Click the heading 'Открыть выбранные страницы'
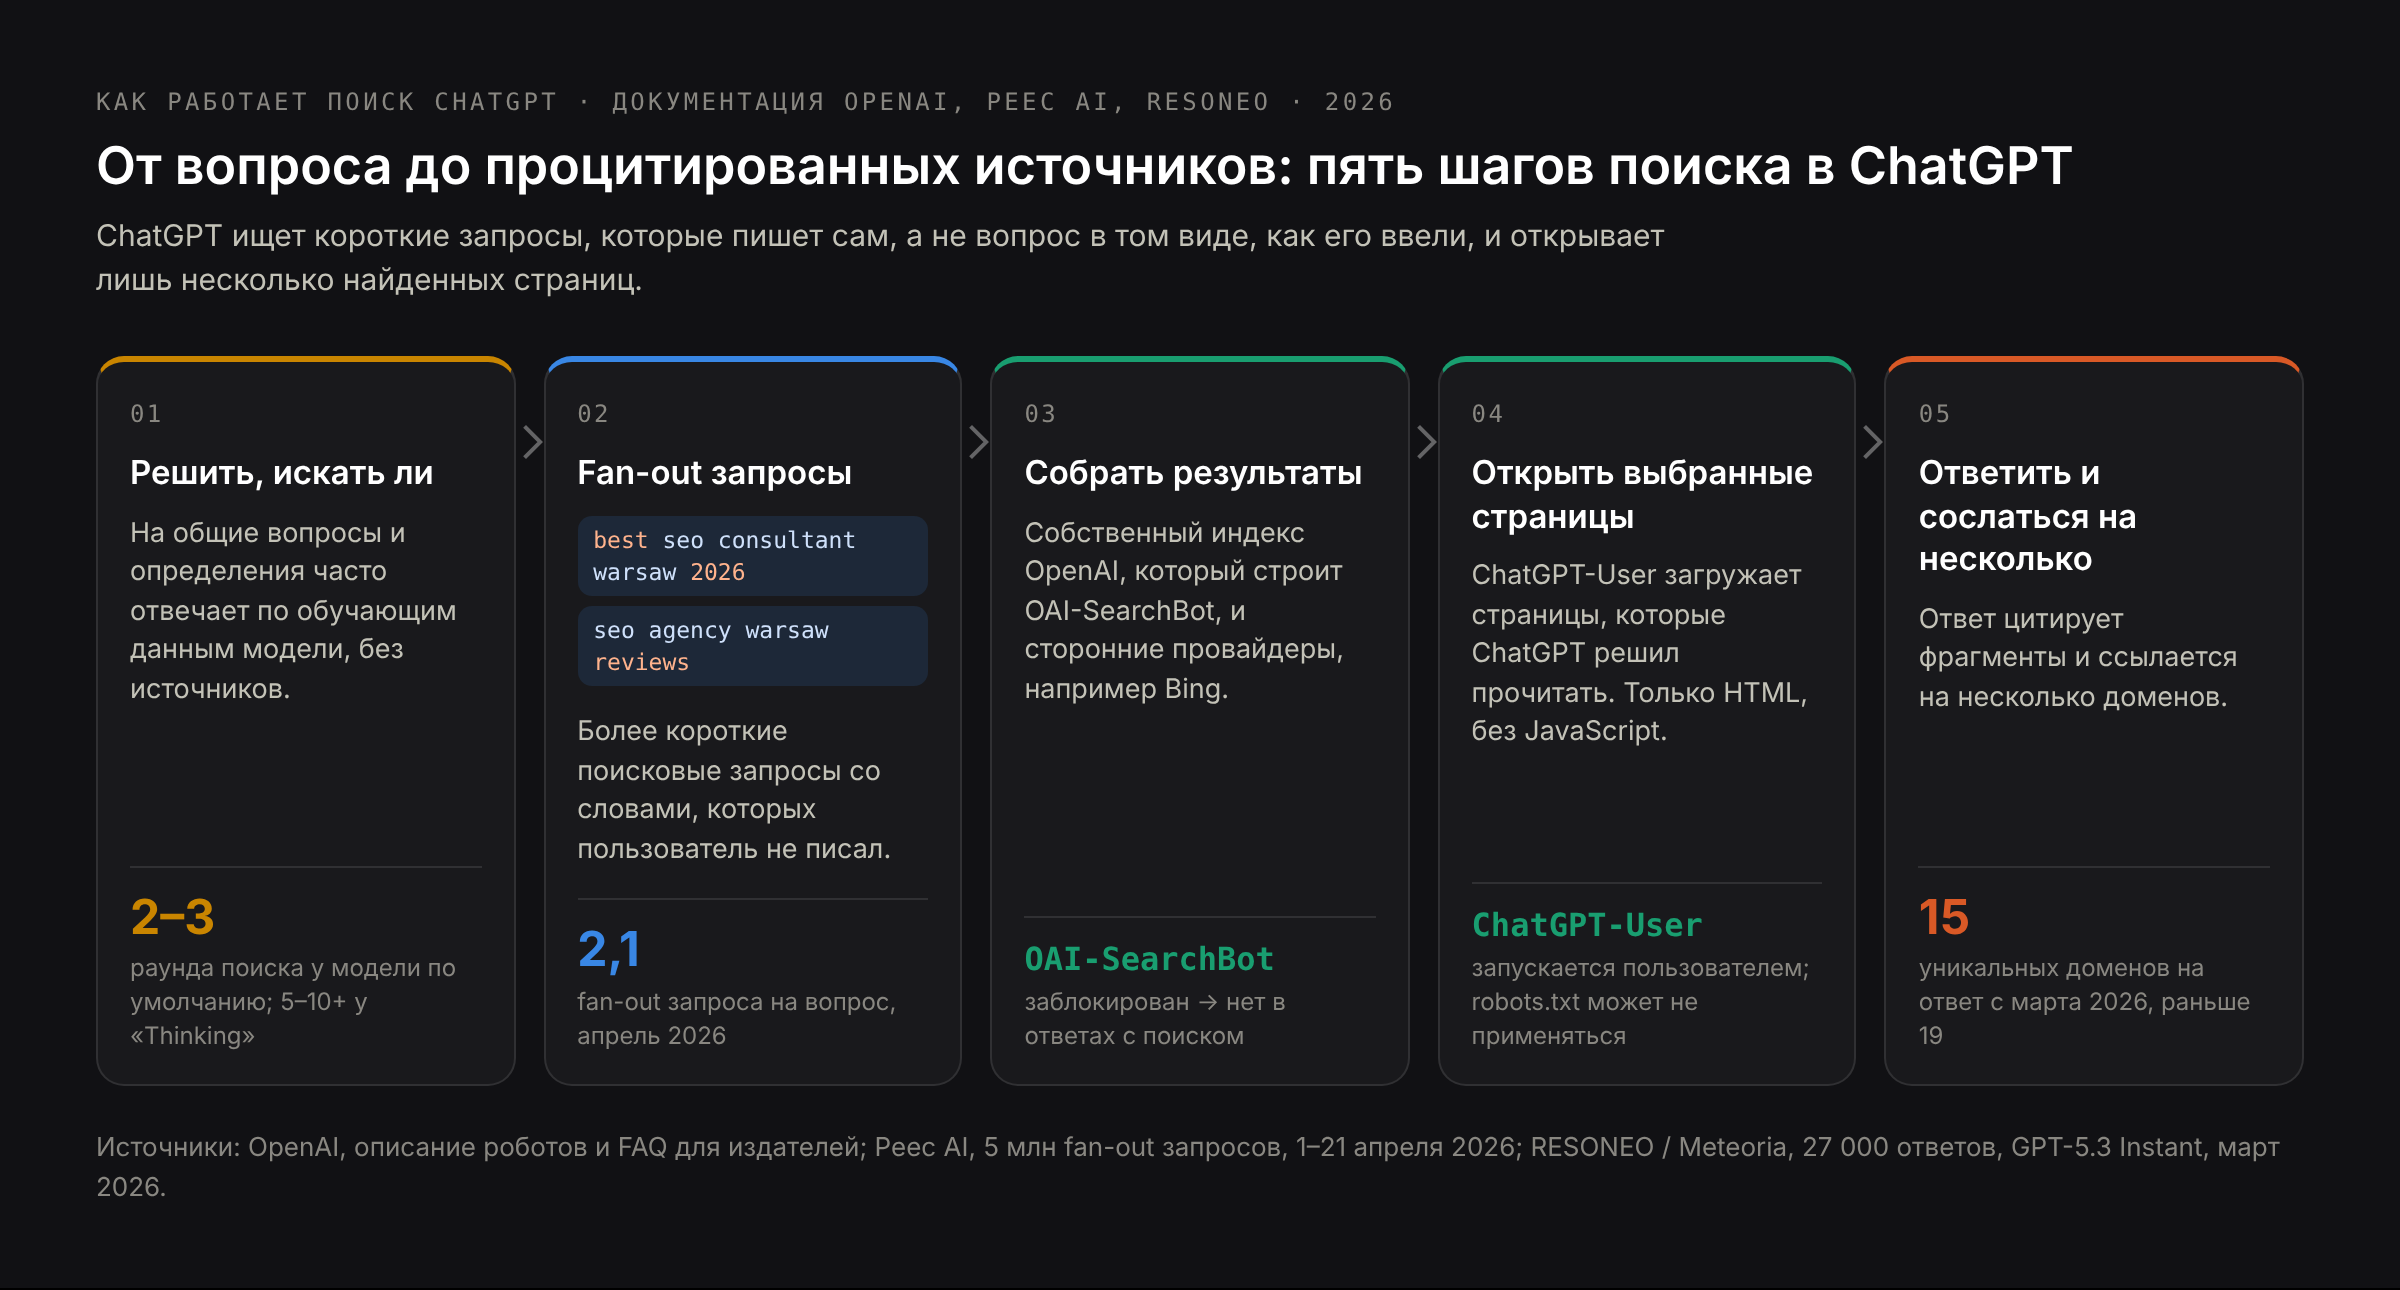The width and height of the screenshot is (2400, 1290). (x=1641, y=495)
